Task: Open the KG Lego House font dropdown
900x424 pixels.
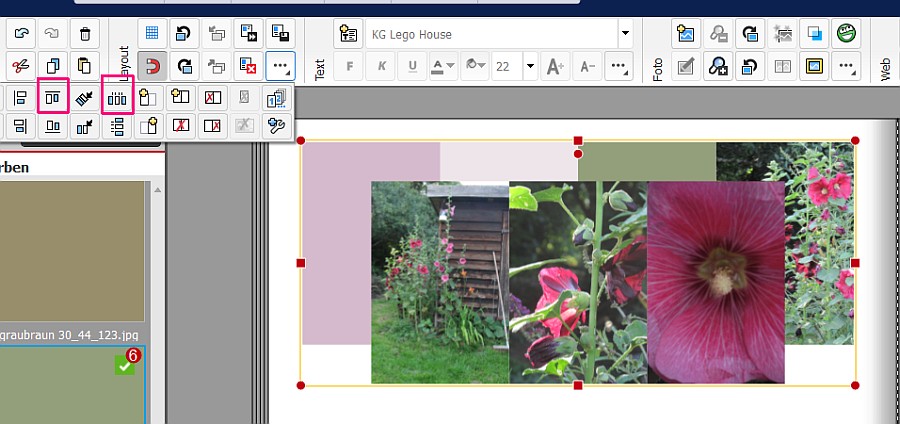Action: click(625, 34)
